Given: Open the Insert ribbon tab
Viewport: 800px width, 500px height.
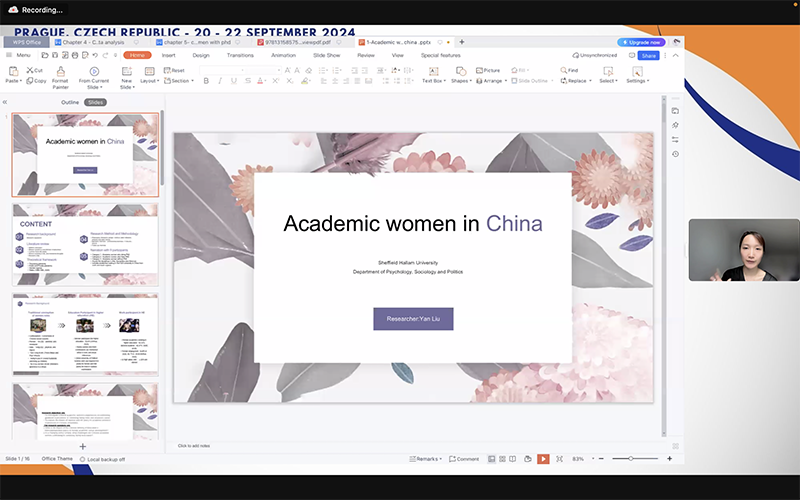Looking at the screenshot, I should point(168,55).
